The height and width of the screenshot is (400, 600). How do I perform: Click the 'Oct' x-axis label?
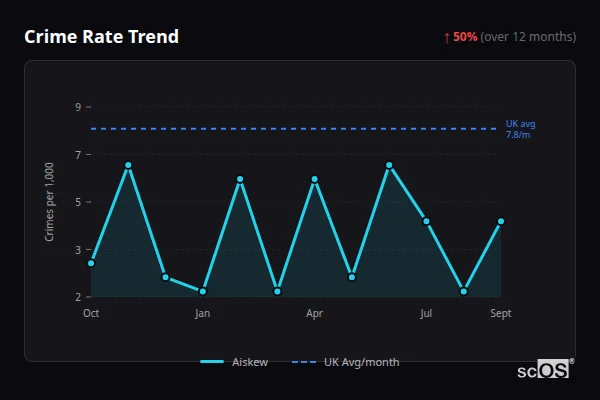91,313
